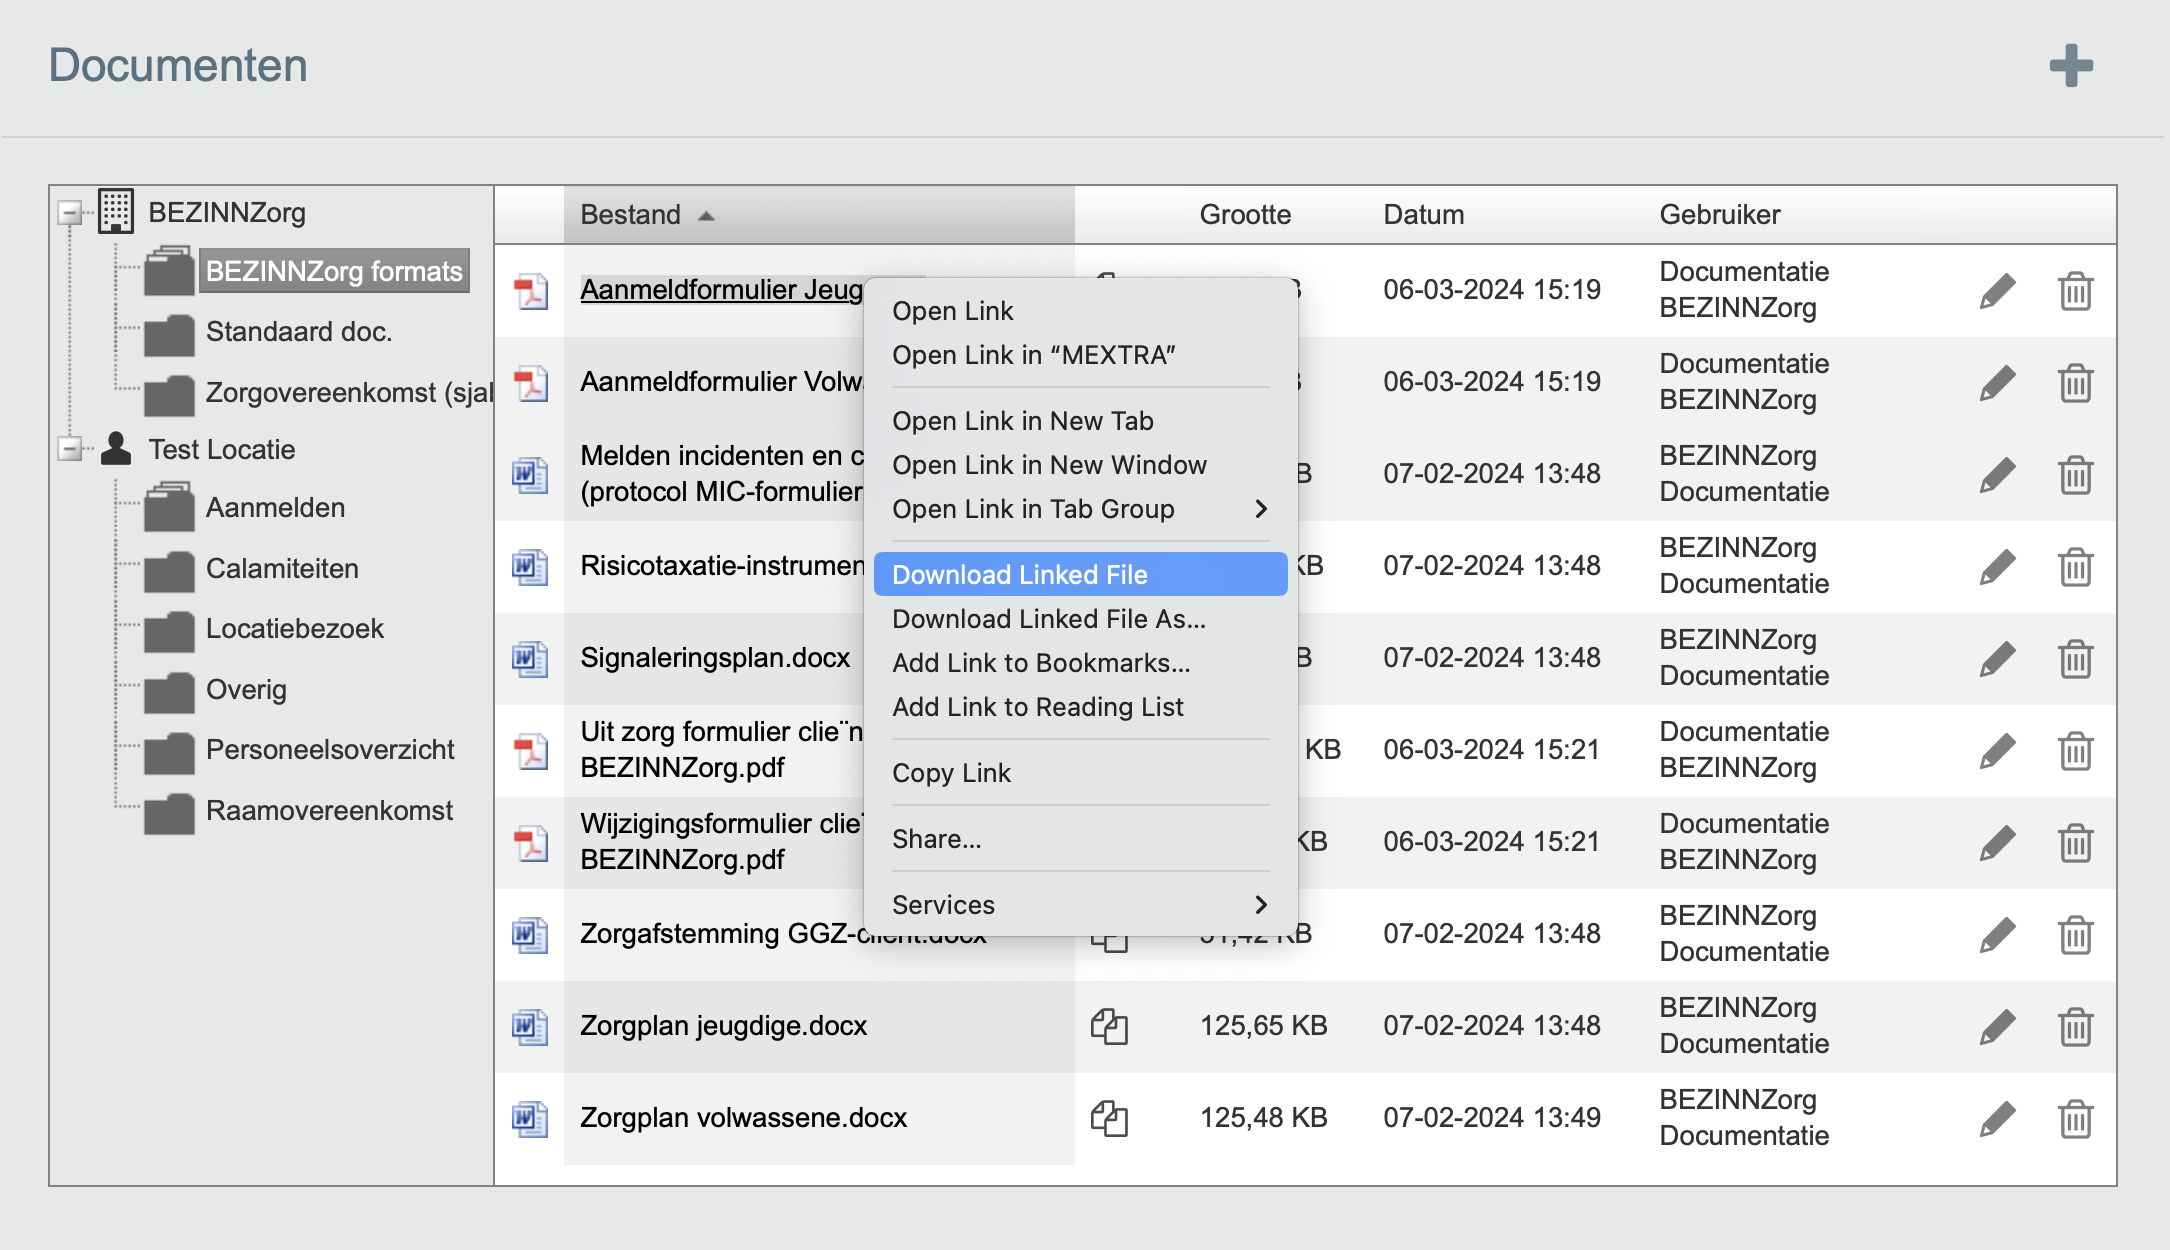Open Zorgplan volwassene.docx file link
2170x1250 pixels.
tap(743, 1118)
